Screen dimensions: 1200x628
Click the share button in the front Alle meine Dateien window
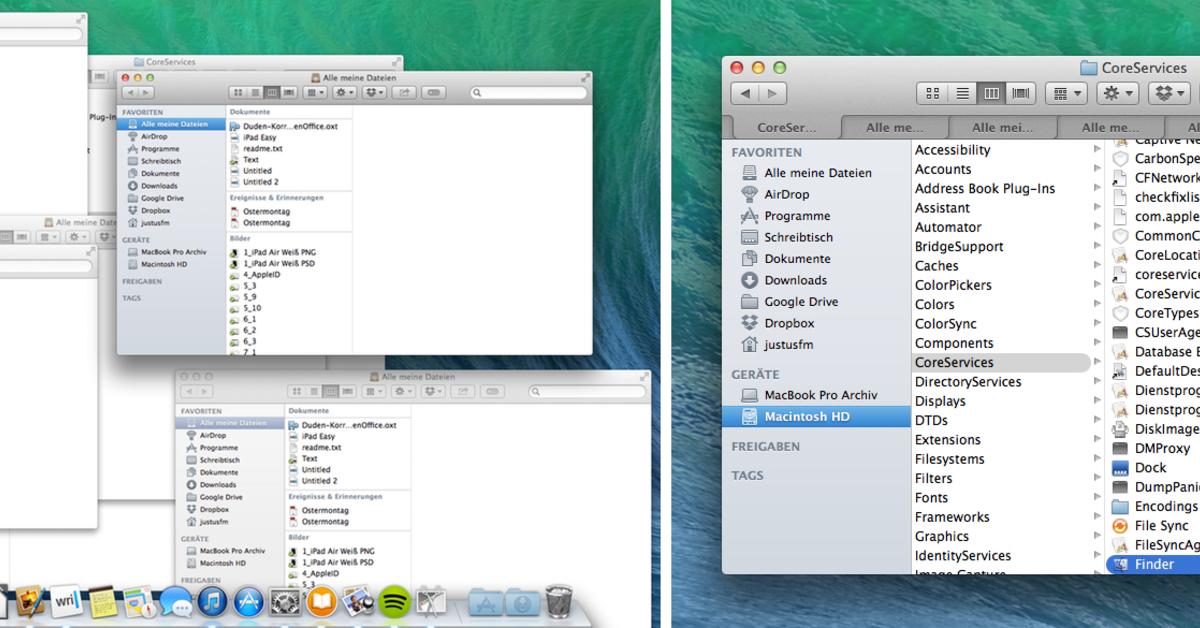pos(405,92)
